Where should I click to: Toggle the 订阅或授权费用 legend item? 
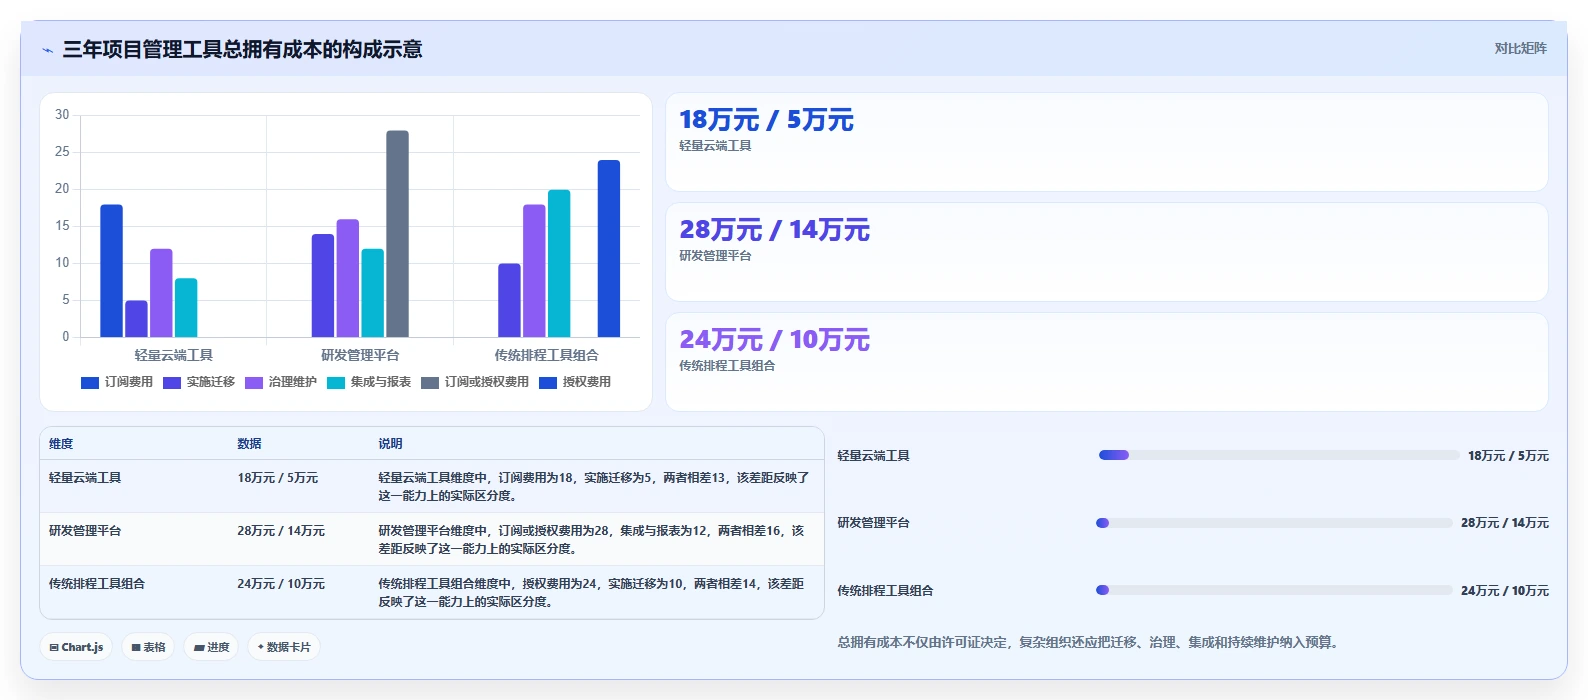coord(475,382)
